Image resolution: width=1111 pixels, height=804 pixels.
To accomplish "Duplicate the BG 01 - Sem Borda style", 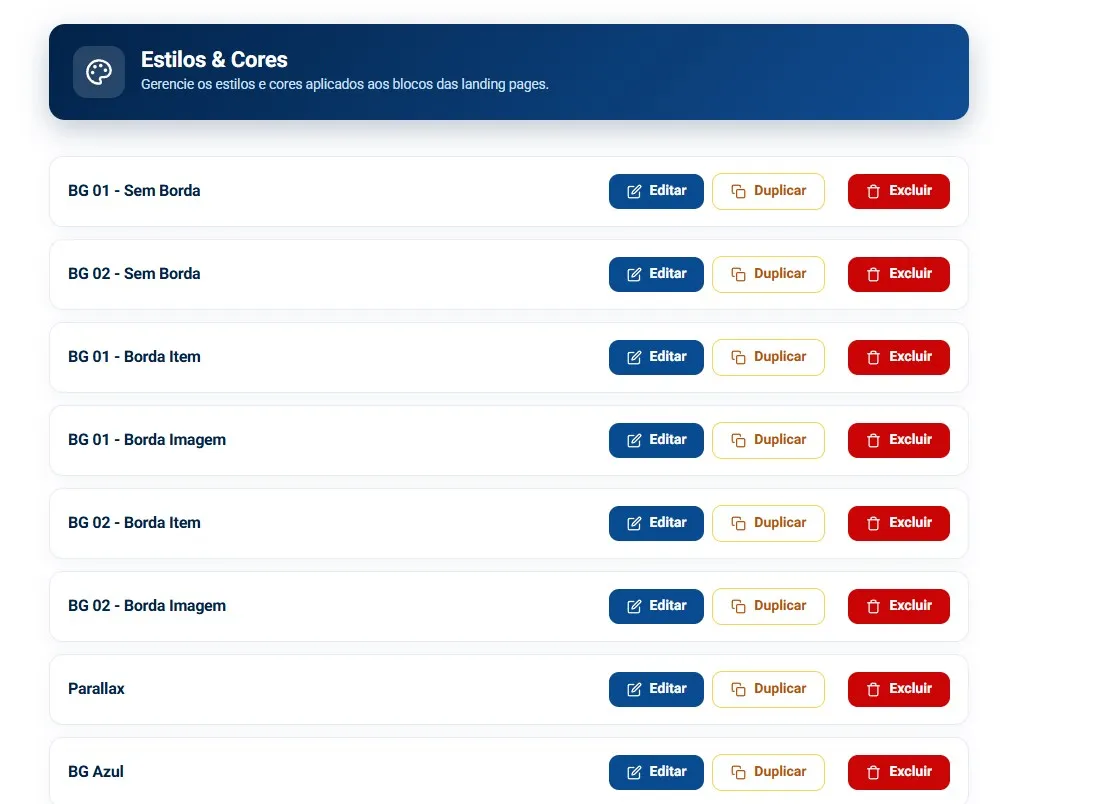I will point(768,191).
